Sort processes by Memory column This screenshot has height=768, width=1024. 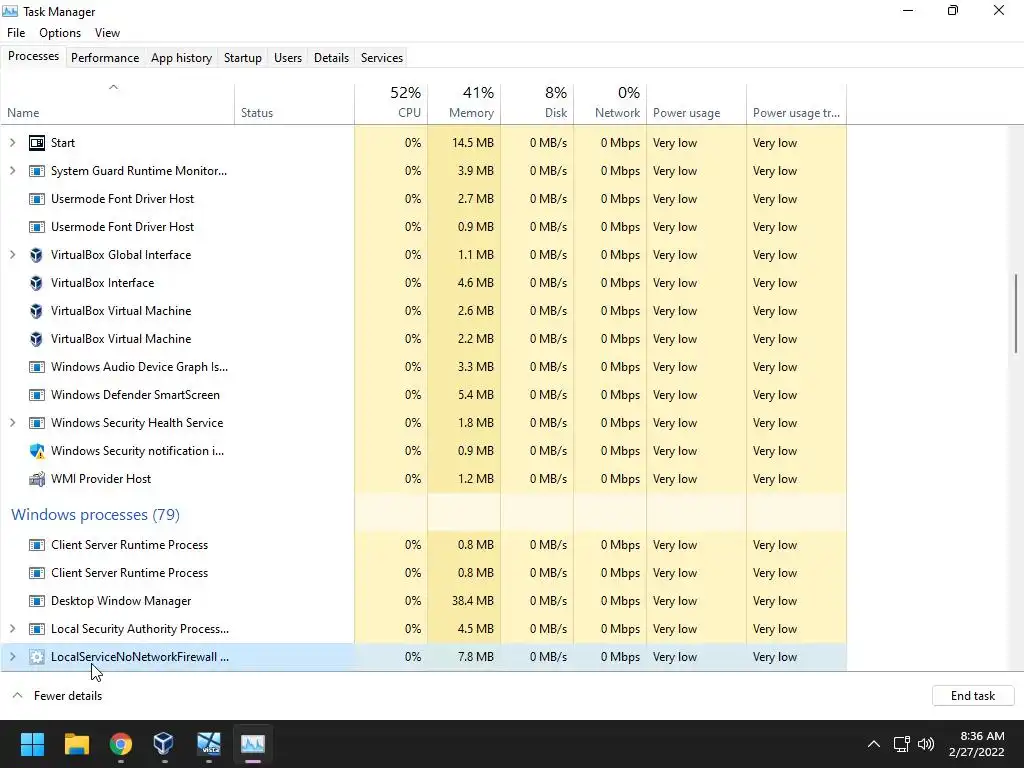tap(464, 104)
